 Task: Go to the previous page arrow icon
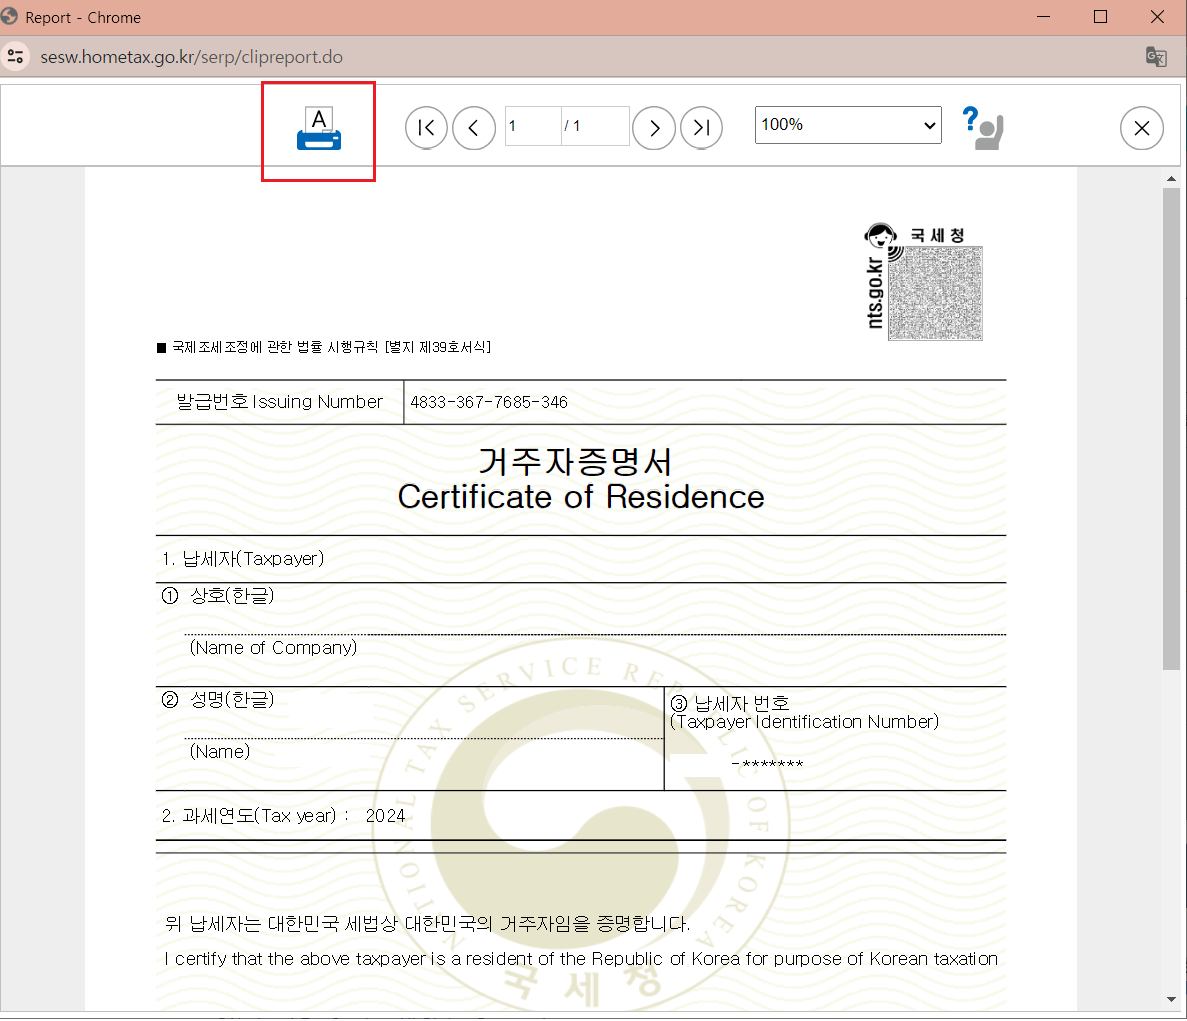[474, 127]
